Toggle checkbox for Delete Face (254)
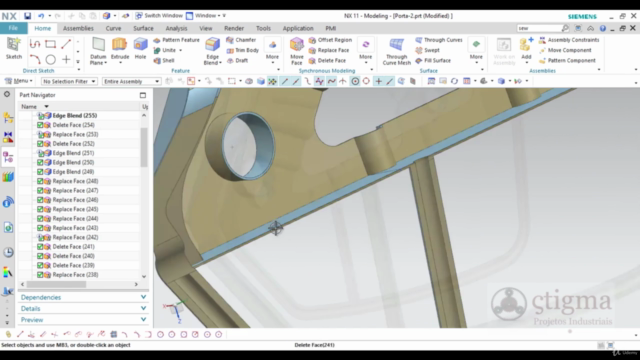The width and height of the screenshot is (640, 360). click(x=40, y=125)
